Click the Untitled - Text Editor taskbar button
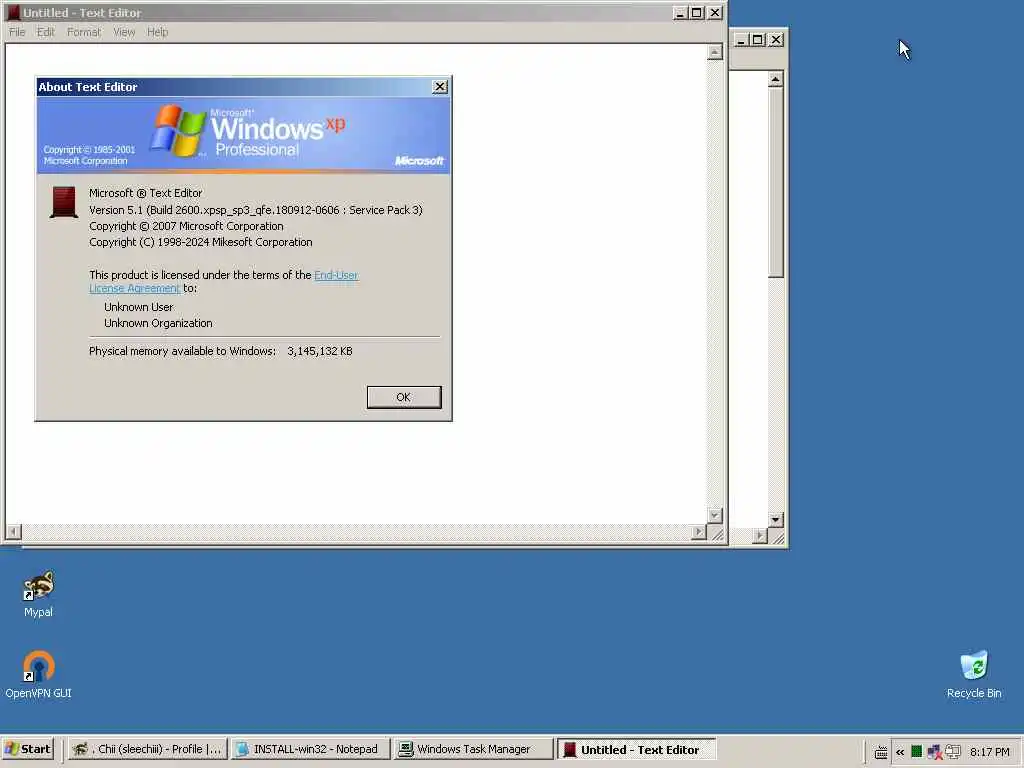Viewport: 1024px width, 768px height. (x=636, y=749)
